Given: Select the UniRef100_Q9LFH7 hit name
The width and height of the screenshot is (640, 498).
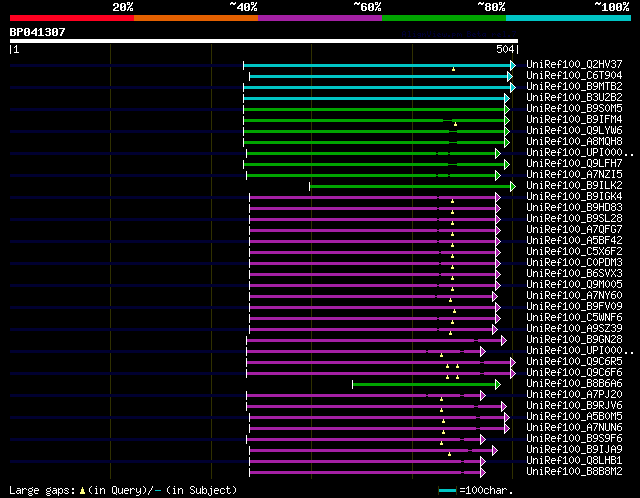Looking at the screenshot, I should pyautogui.click(x=574, y=163).
